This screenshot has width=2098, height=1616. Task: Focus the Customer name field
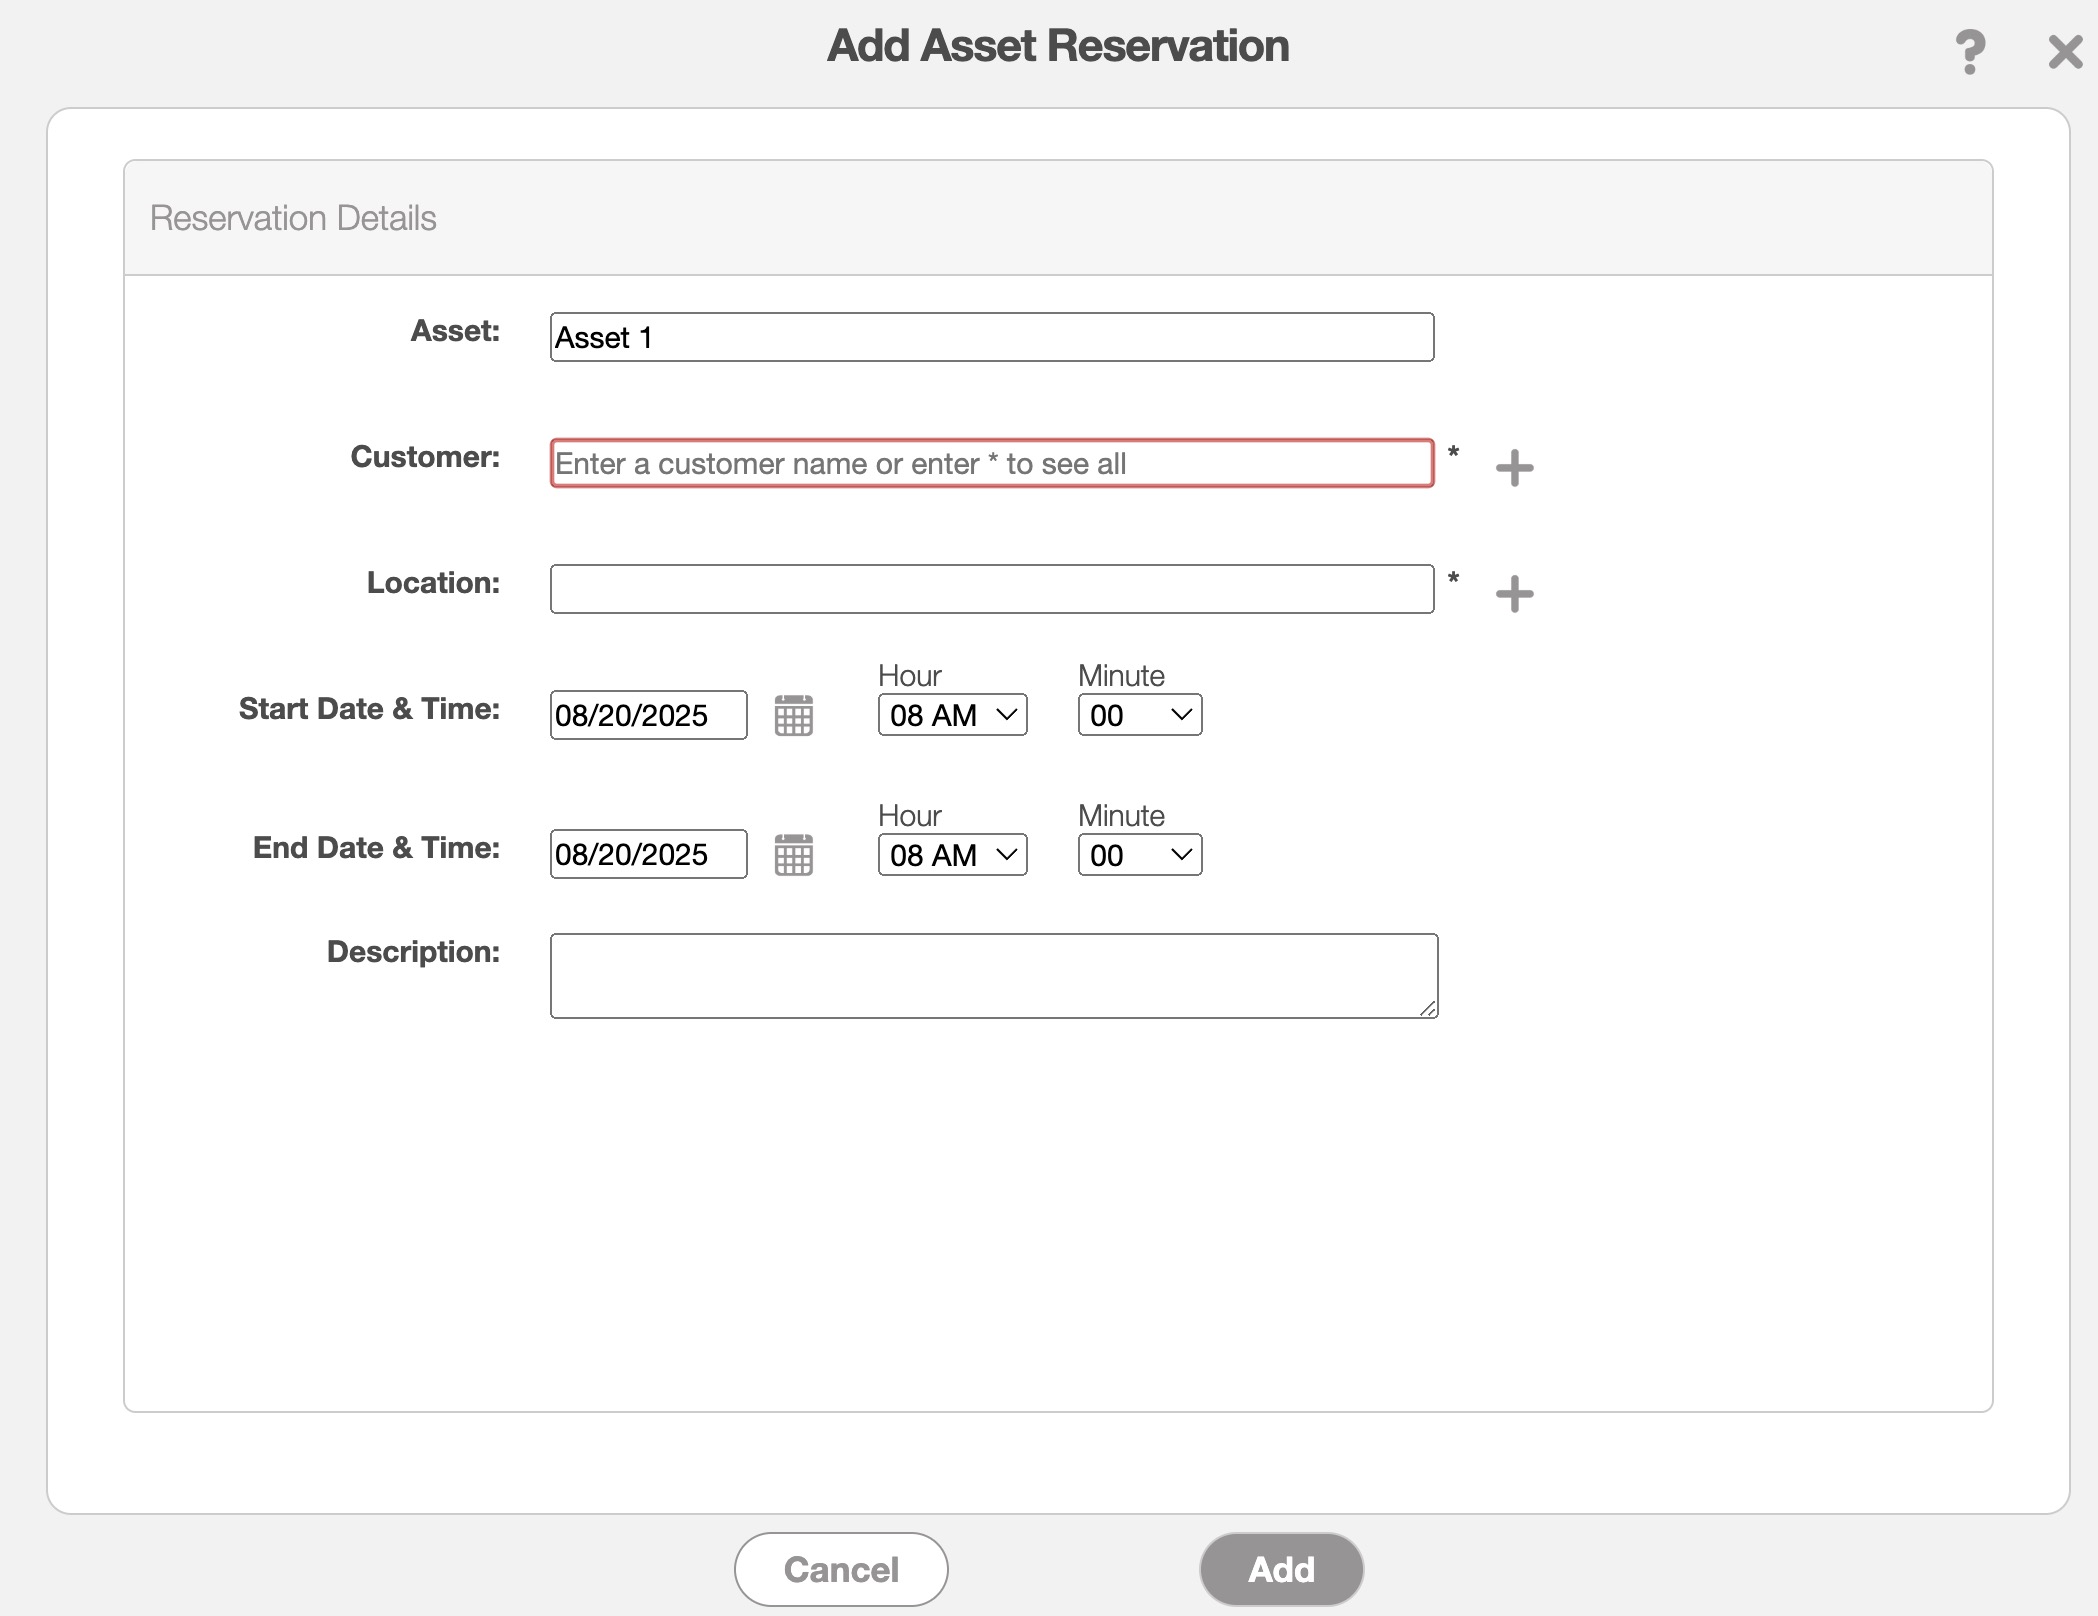click(991, 464)
